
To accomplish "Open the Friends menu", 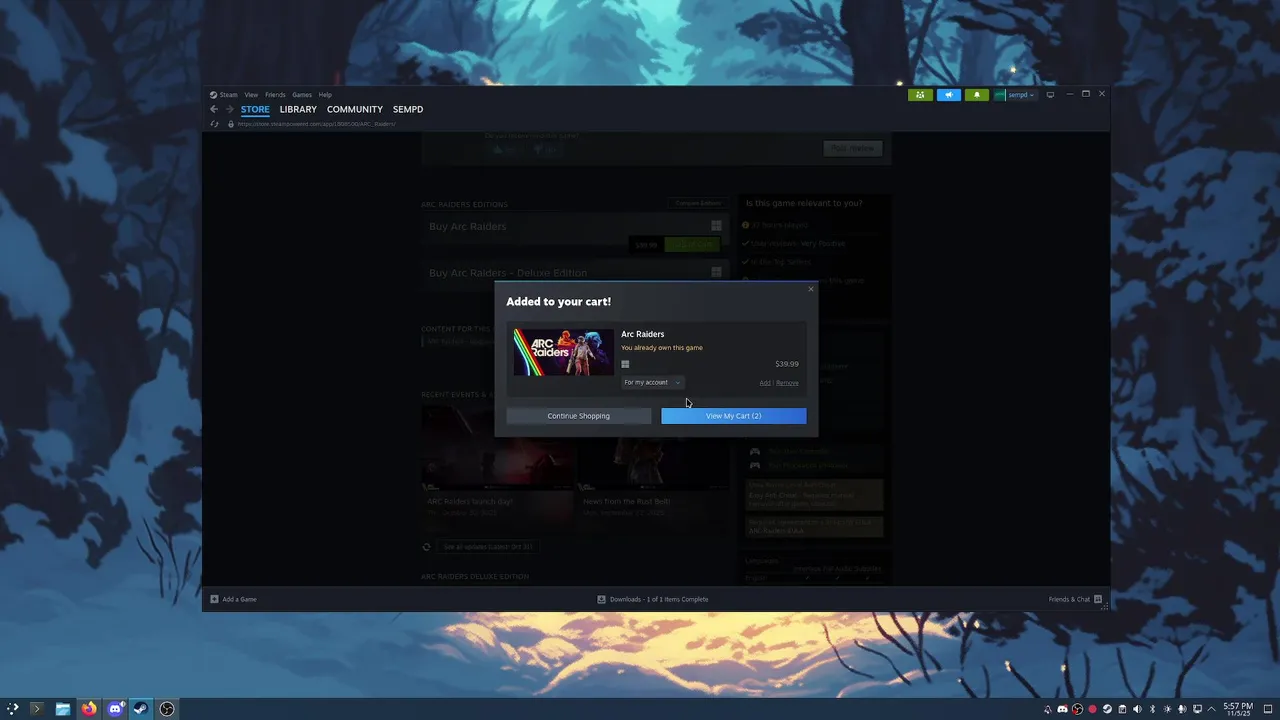I will click(x=275, y=95).
